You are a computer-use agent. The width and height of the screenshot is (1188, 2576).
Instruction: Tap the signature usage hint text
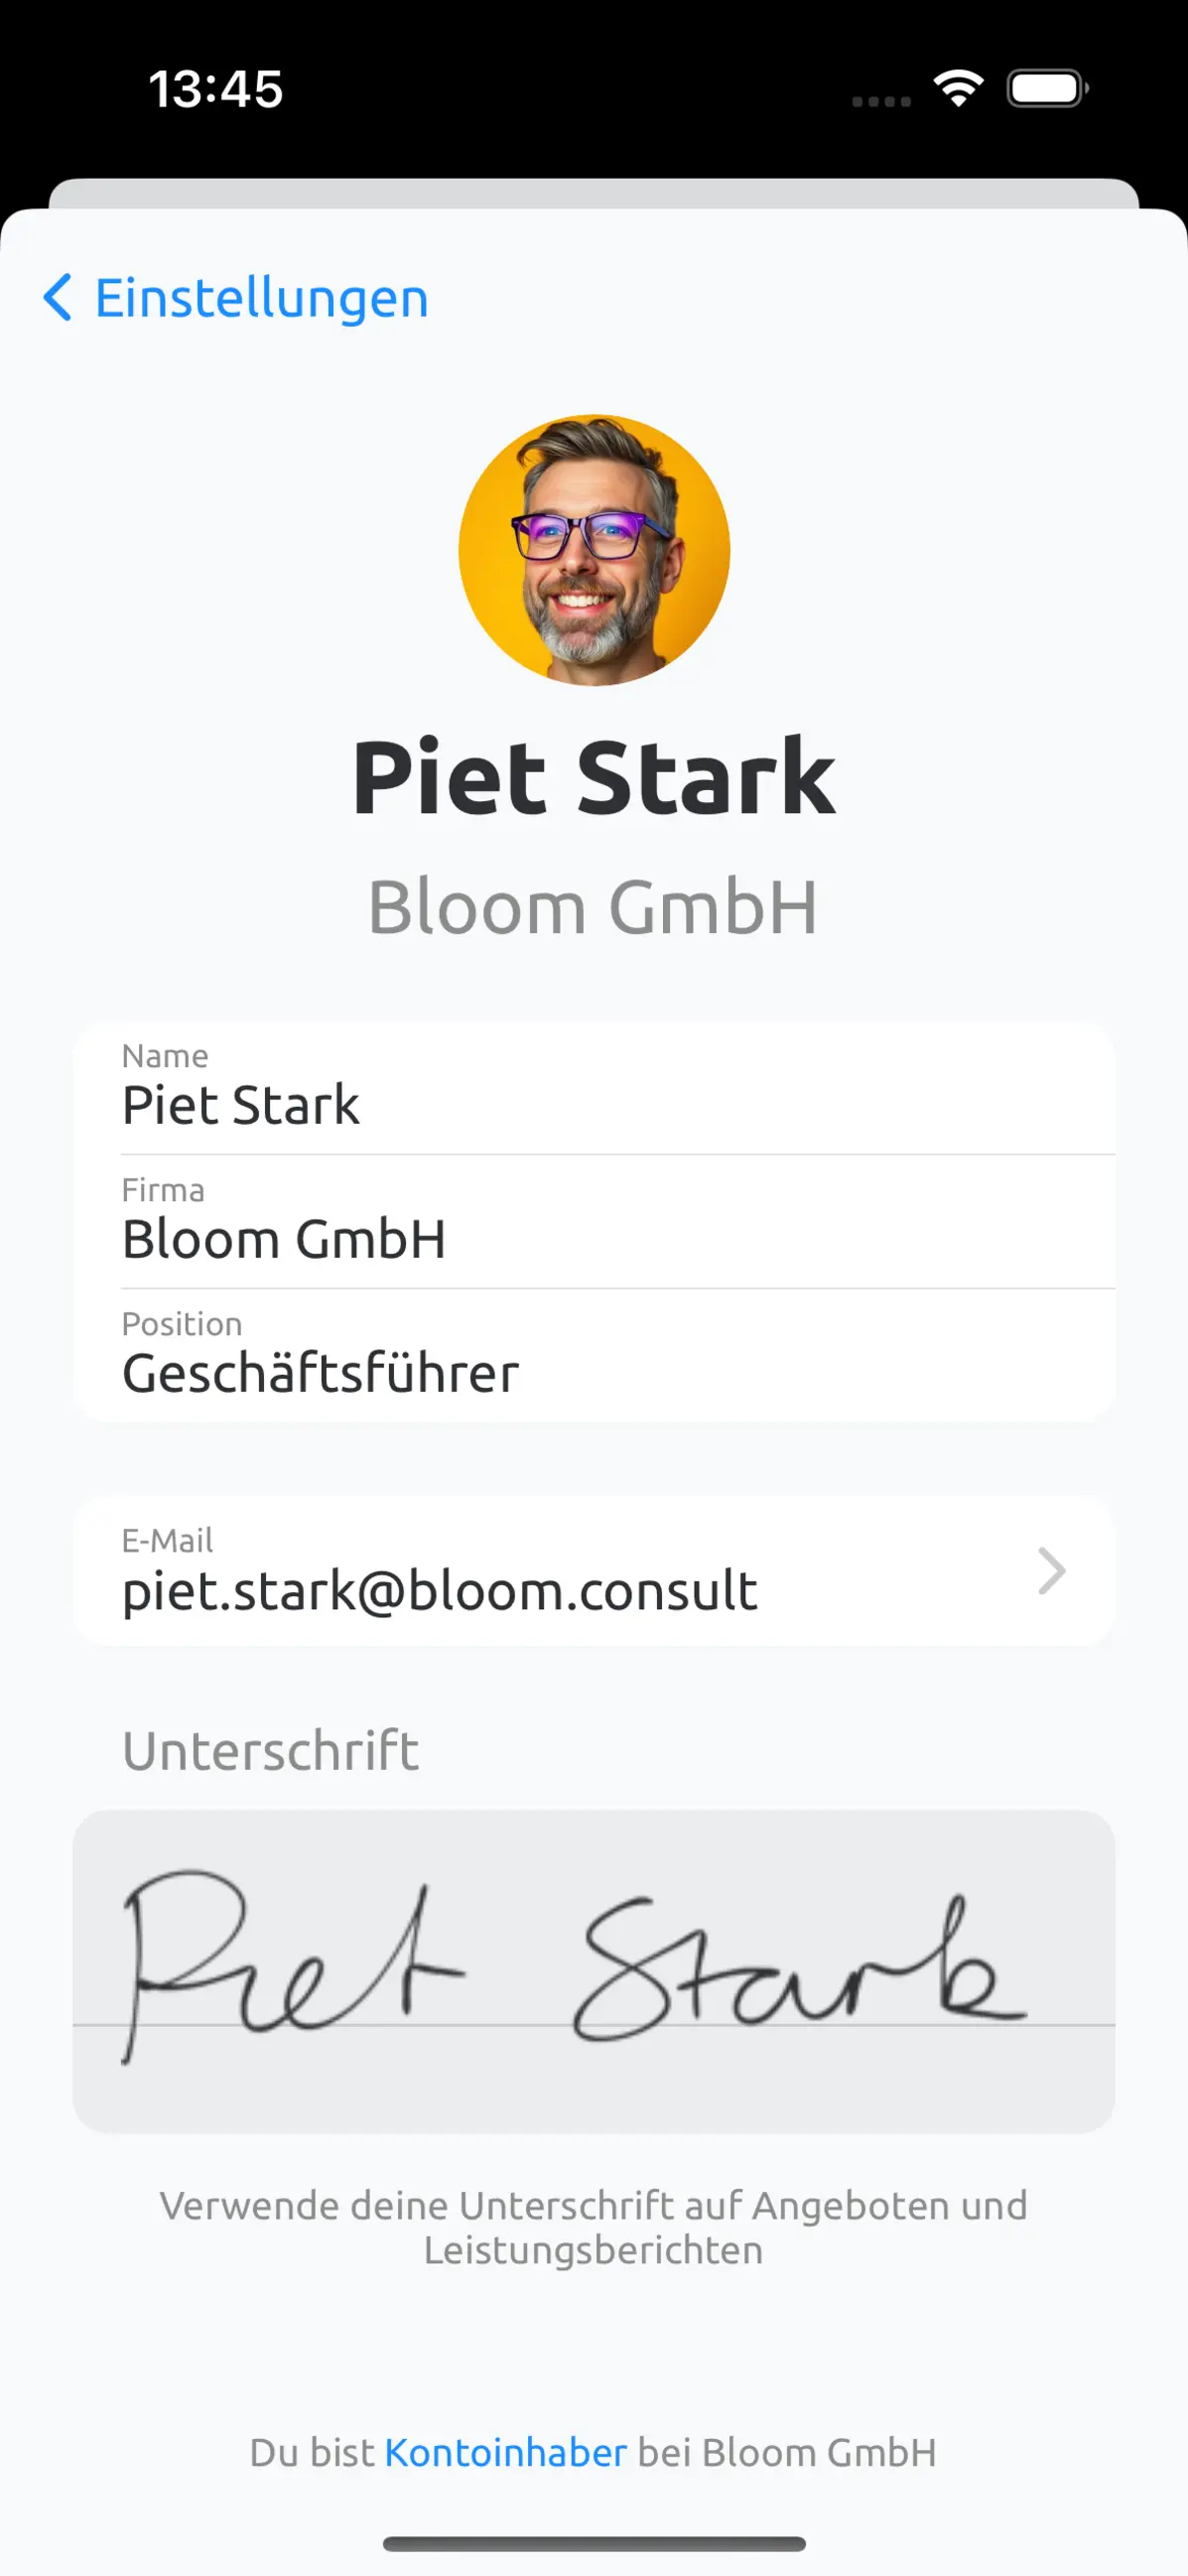(x=594, y=2228)
